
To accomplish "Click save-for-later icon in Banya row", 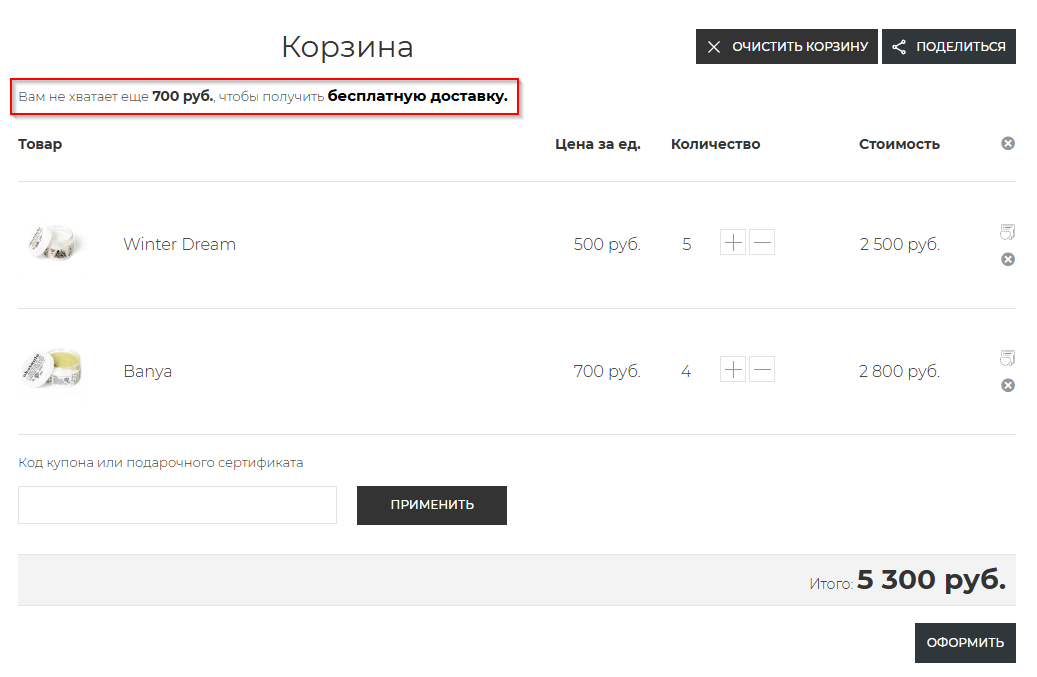I will click(1008, 358).
